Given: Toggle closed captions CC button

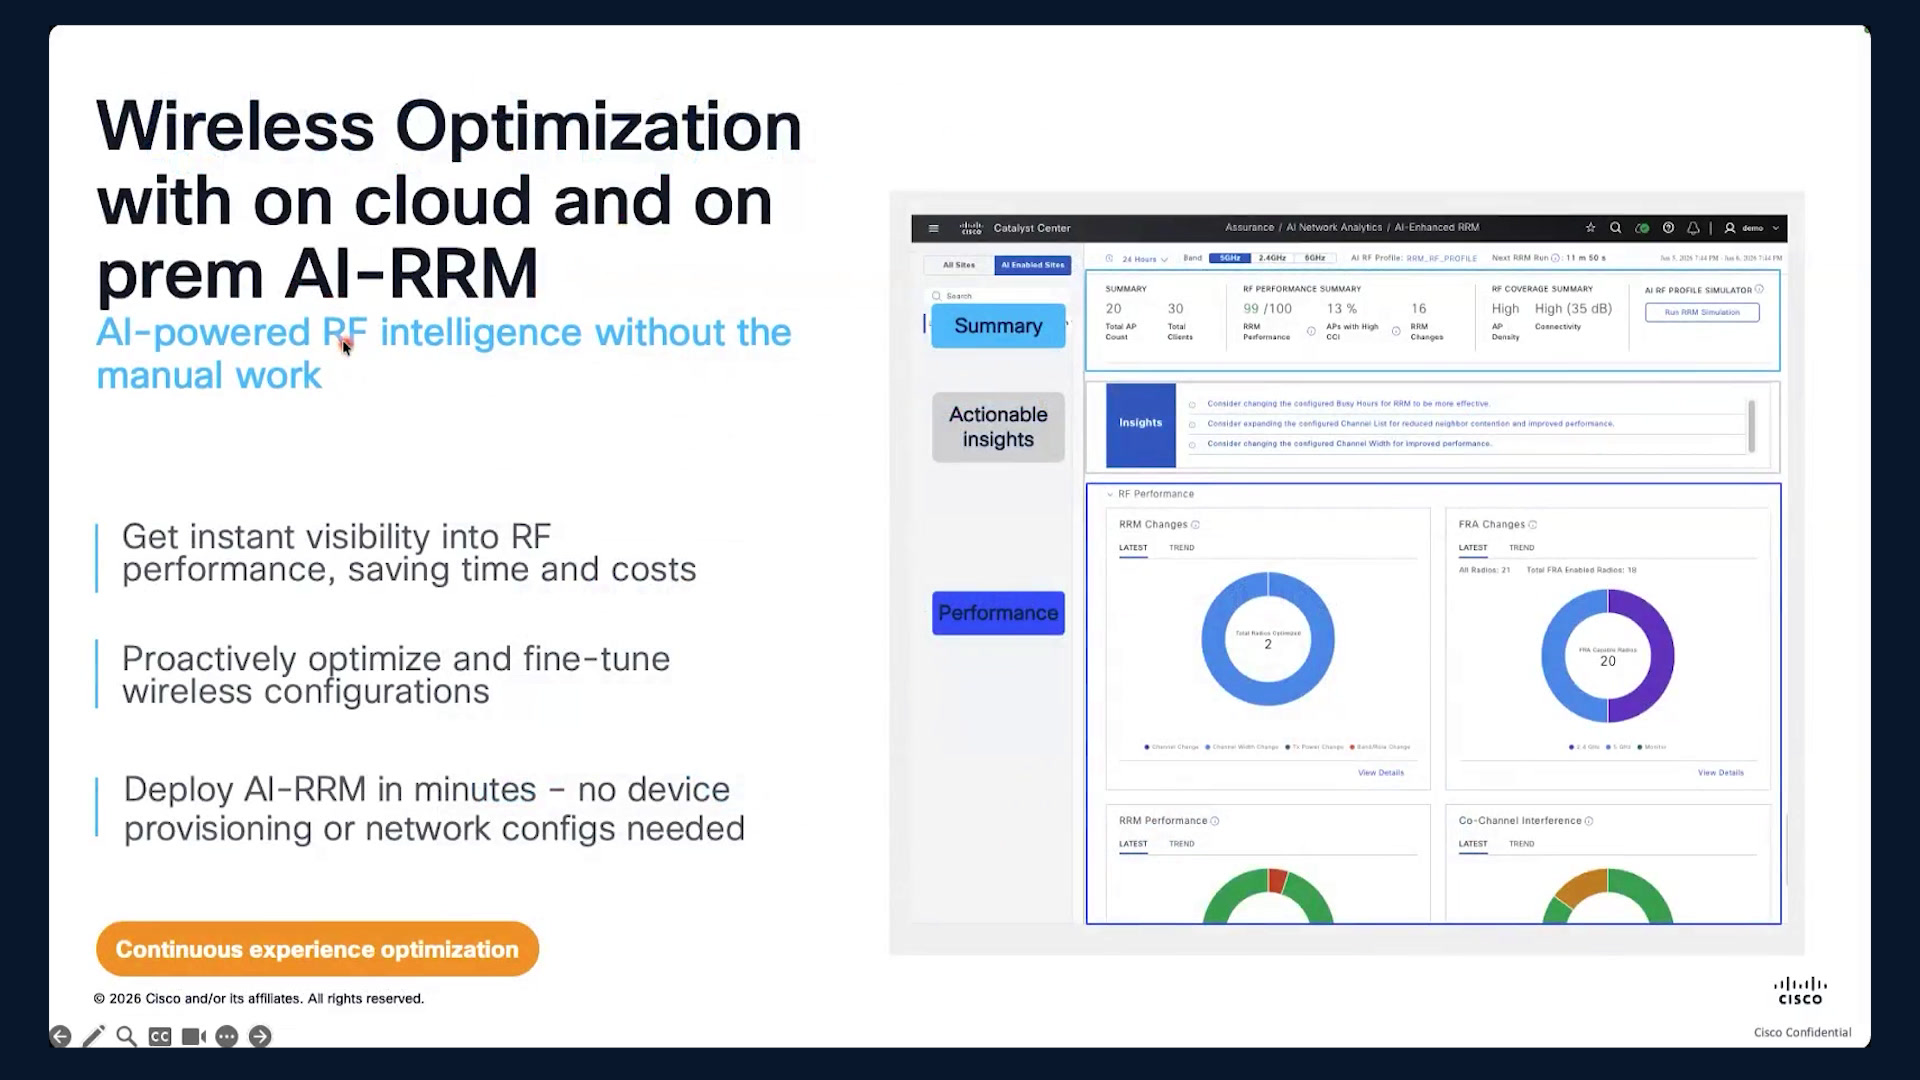Looking at the screenshot, I should point(160,1037).
